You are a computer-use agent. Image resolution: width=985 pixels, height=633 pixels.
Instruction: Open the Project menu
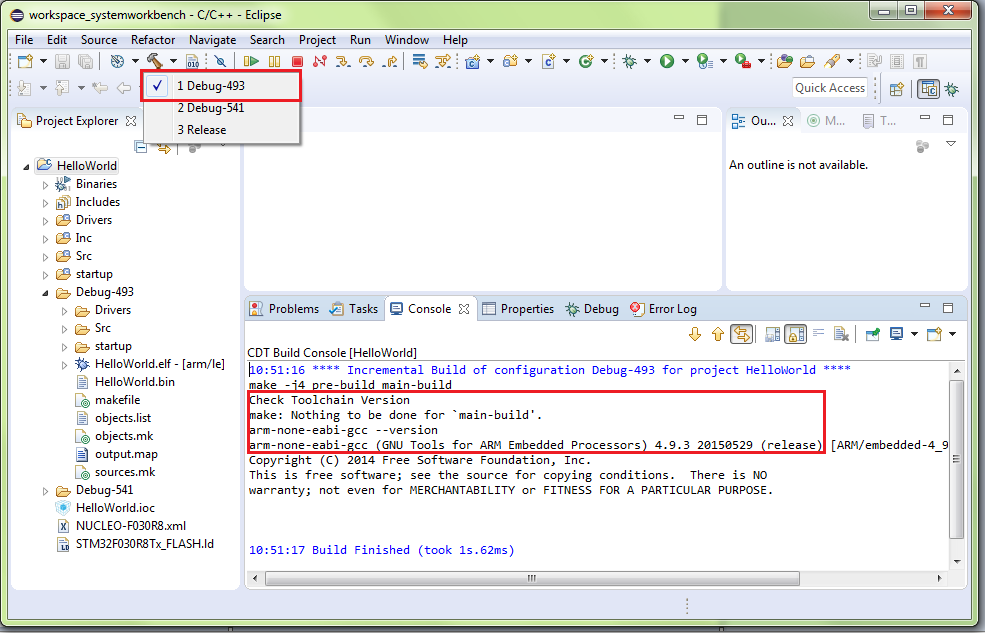click(317, 40)
